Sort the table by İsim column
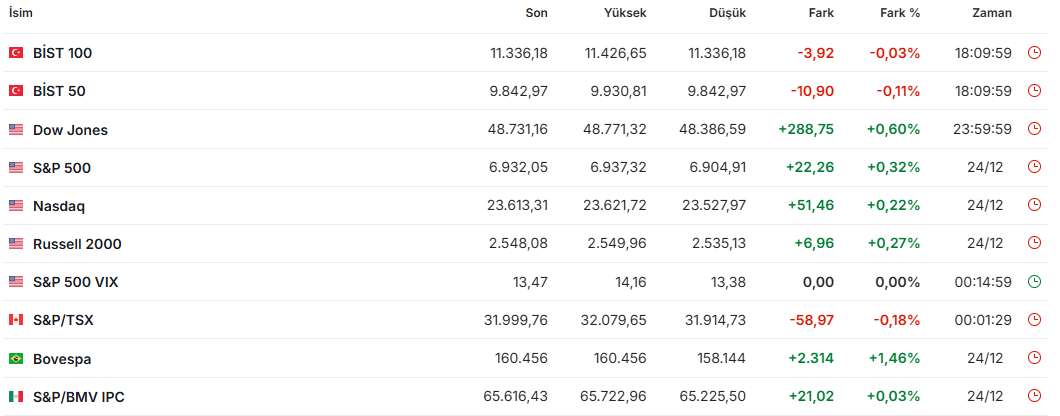 [21, 13]
